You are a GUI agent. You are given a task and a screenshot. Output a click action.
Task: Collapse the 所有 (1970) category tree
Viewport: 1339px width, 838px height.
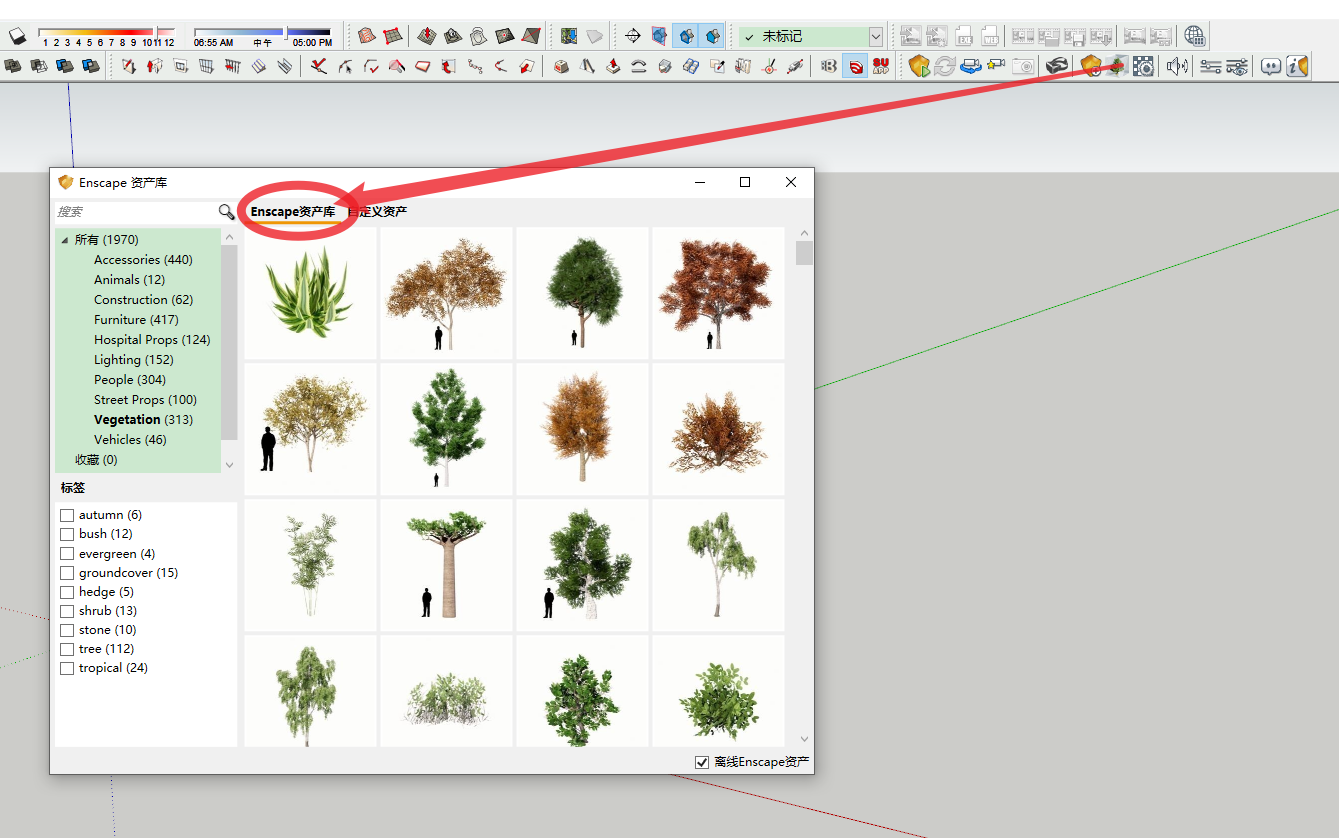(x=65, y=240)
